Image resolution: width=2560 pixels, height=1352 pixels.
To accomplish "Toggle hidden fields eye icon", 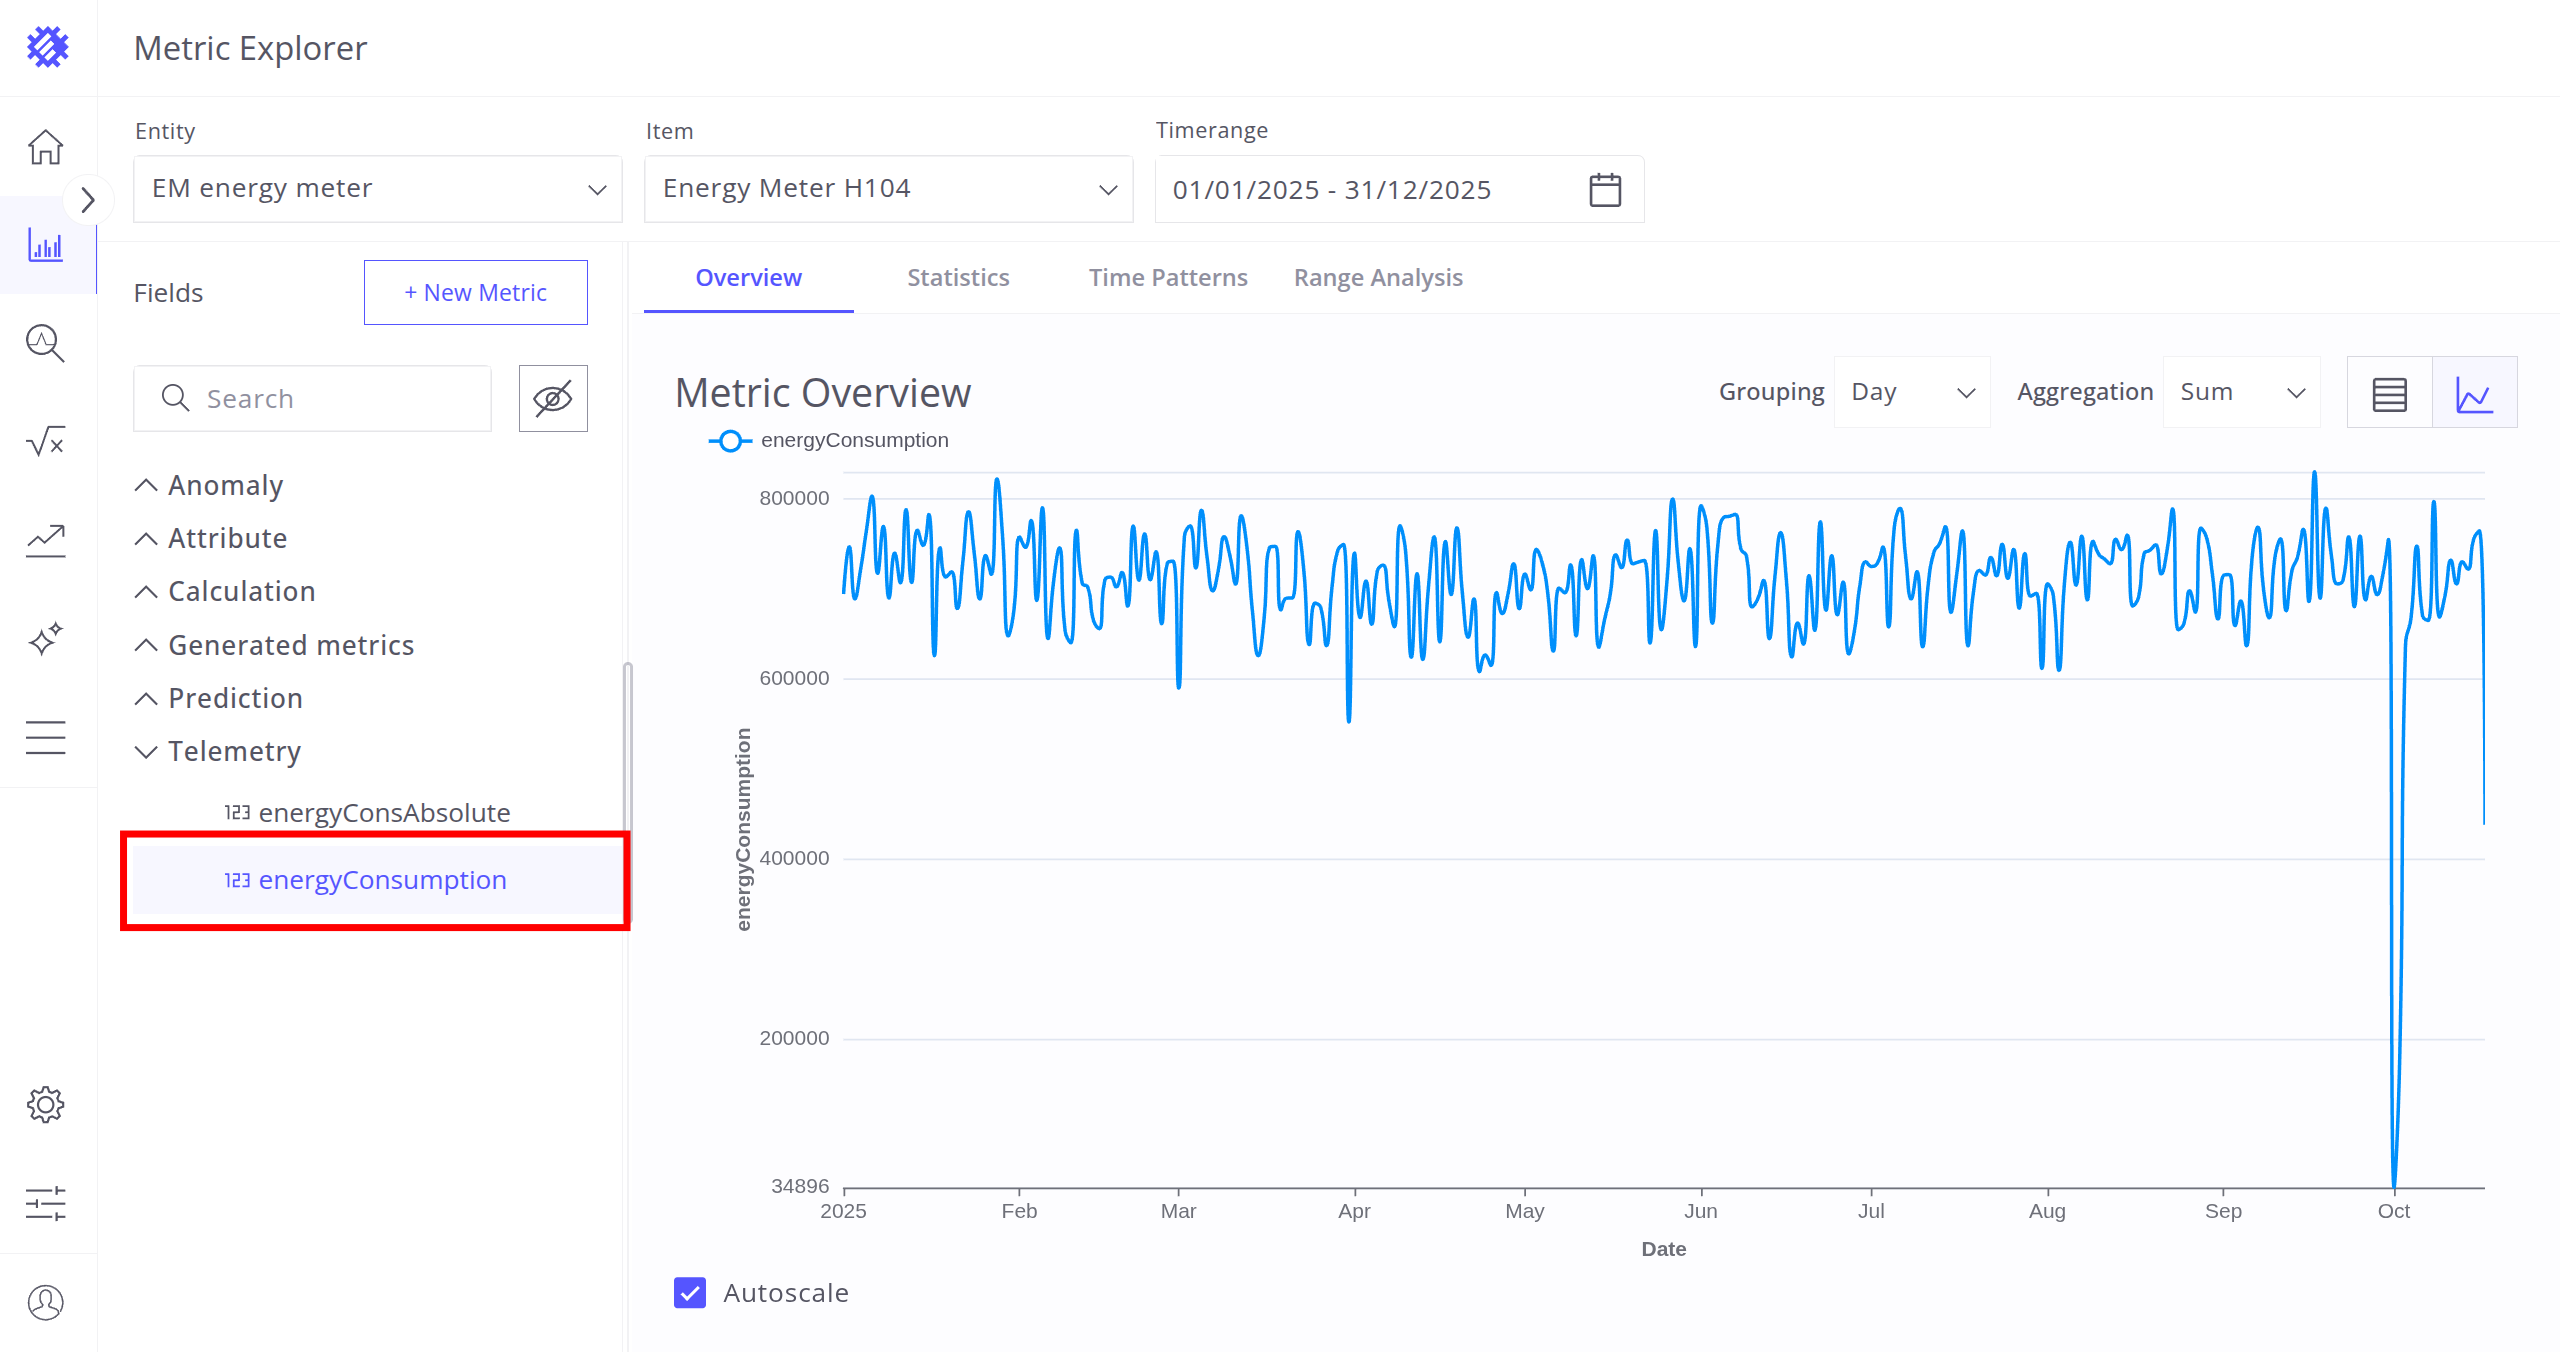I will pyautogui.click(x=553, y=399).
